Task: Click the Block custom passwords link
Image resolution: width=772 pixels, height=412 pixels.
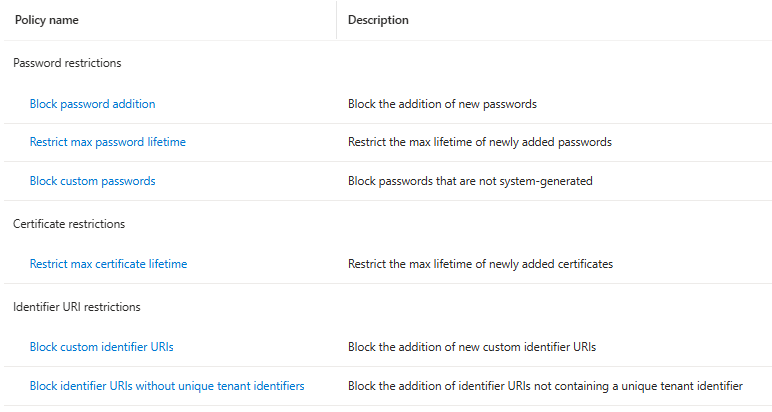Action: coord(92,181)
